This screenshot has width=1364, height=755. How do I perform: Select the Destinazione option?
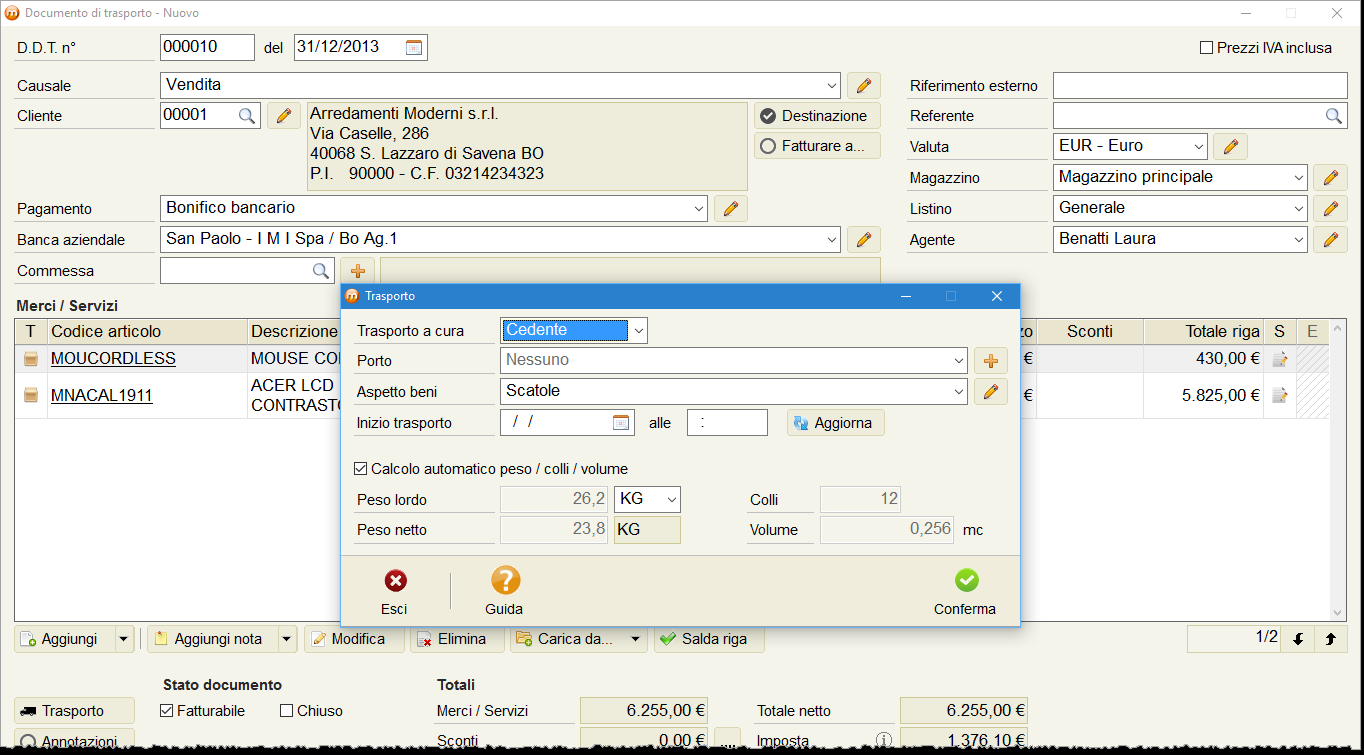pyautogui.click(x=817, y=116)
